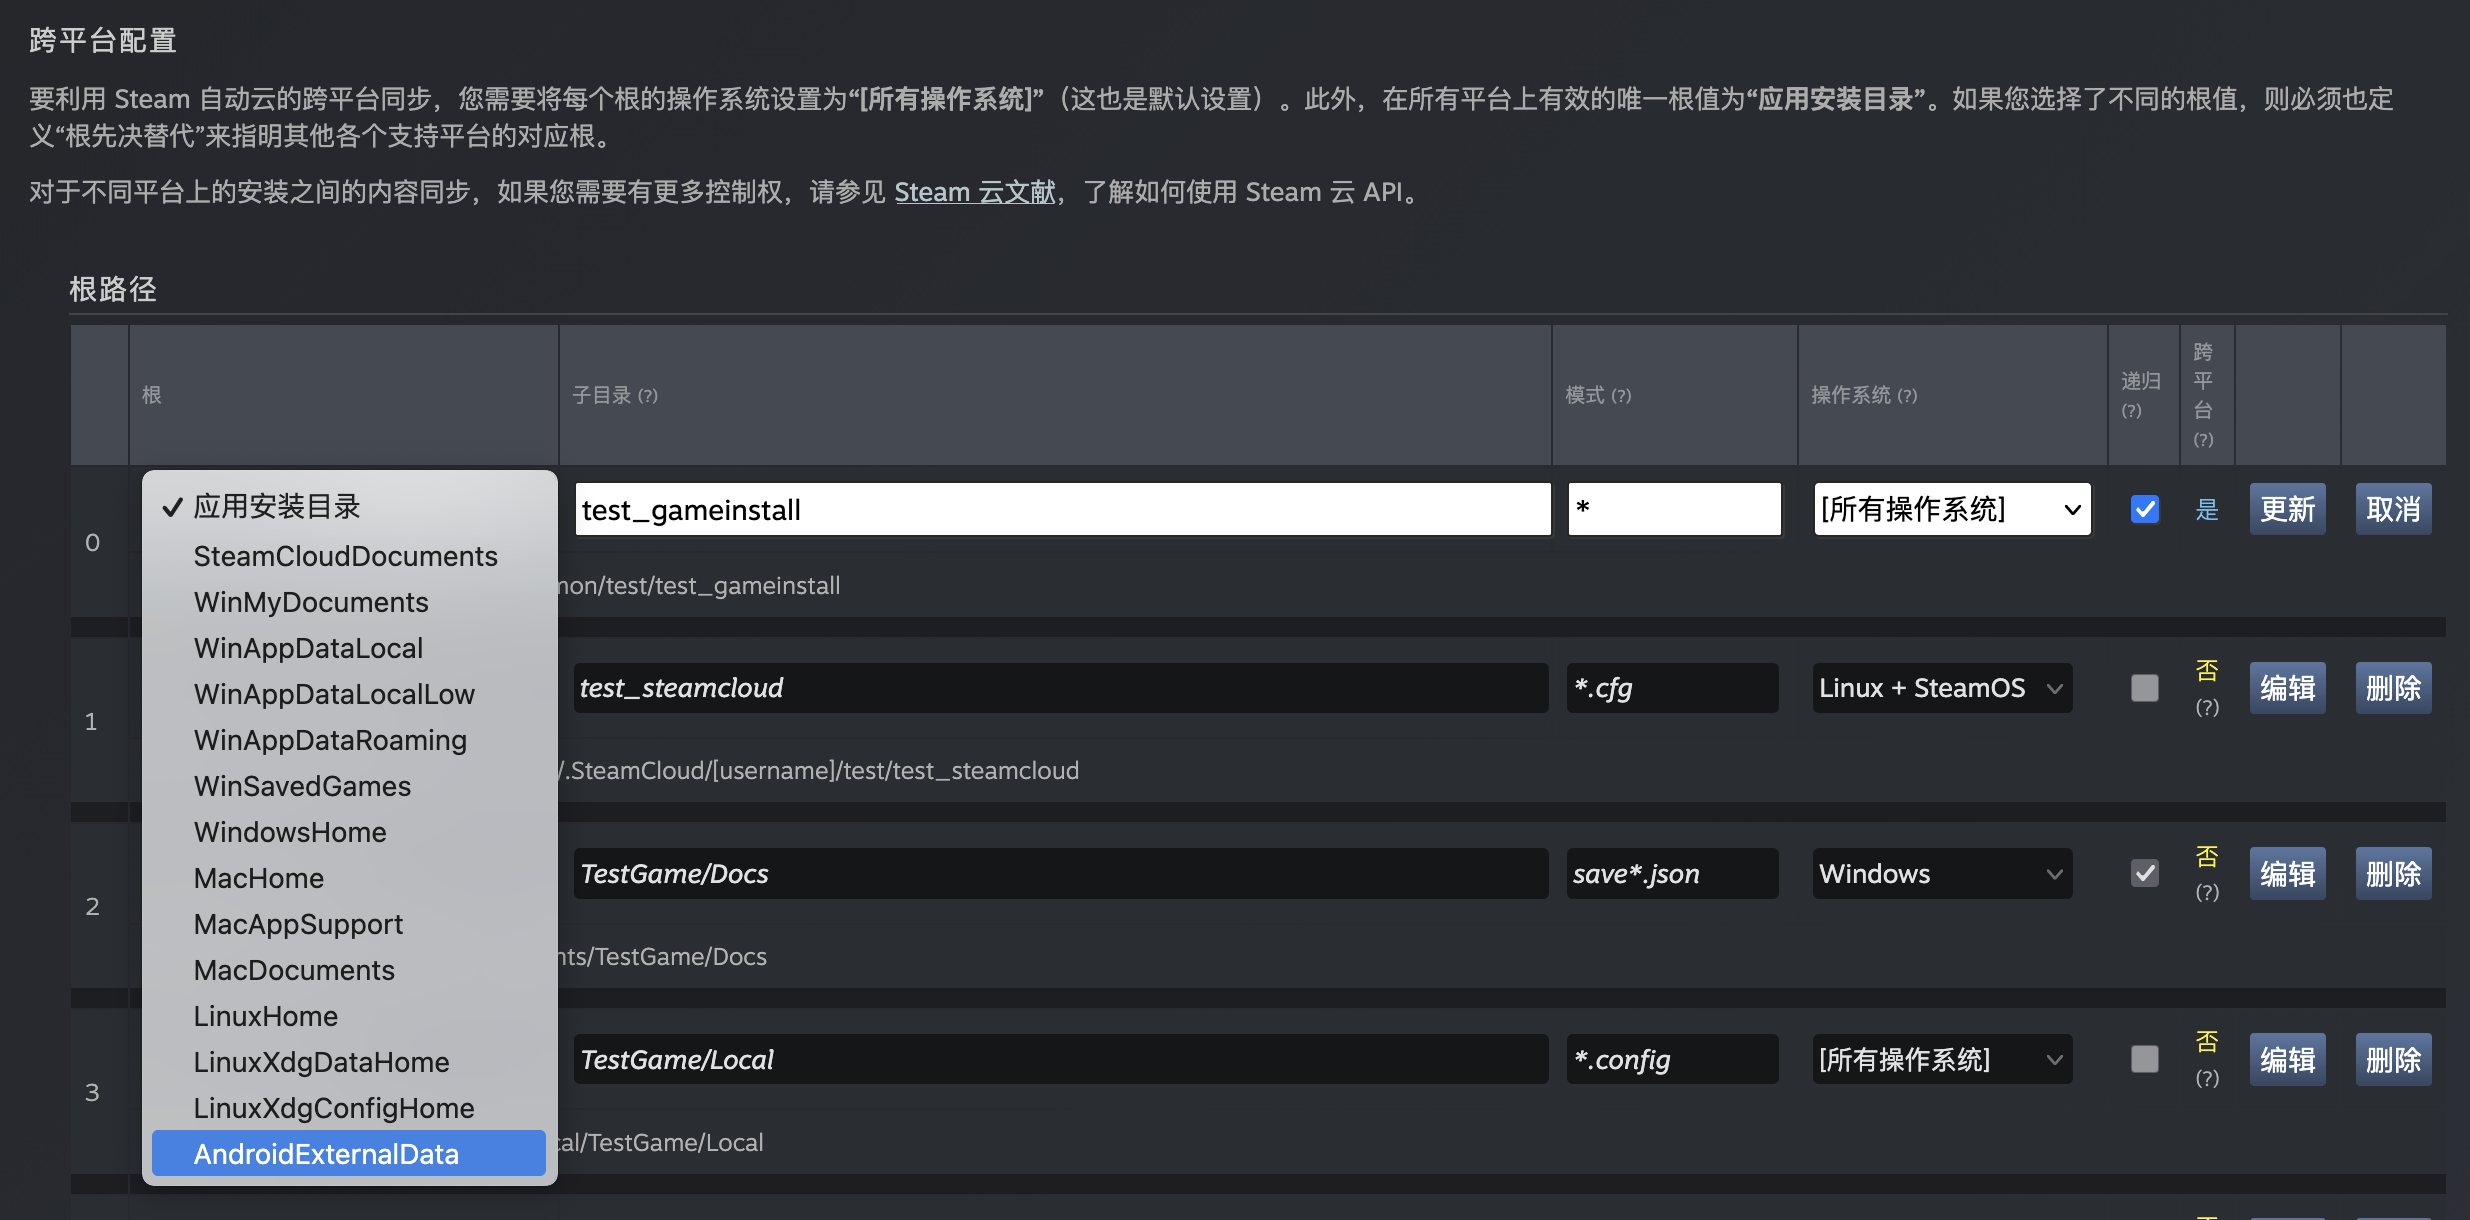The image size is (2470, 1220).
Task: Choose WinMyDocuments in the root list
Action: tap(348, 602)
